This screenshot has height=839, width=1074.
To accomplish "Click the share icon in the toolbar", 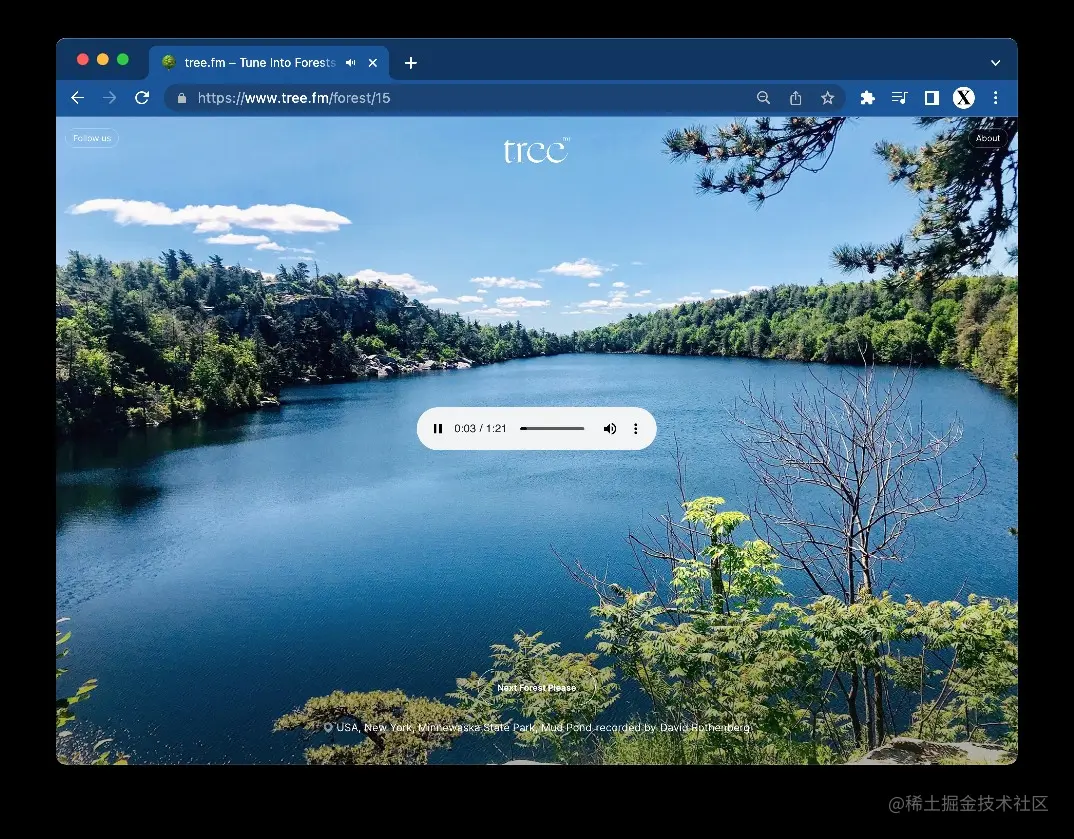I will 795,97.
